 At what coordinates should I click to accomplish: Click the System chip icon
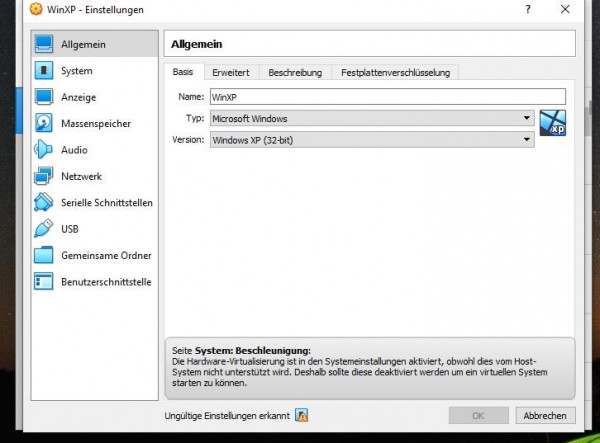click(44, 70)
